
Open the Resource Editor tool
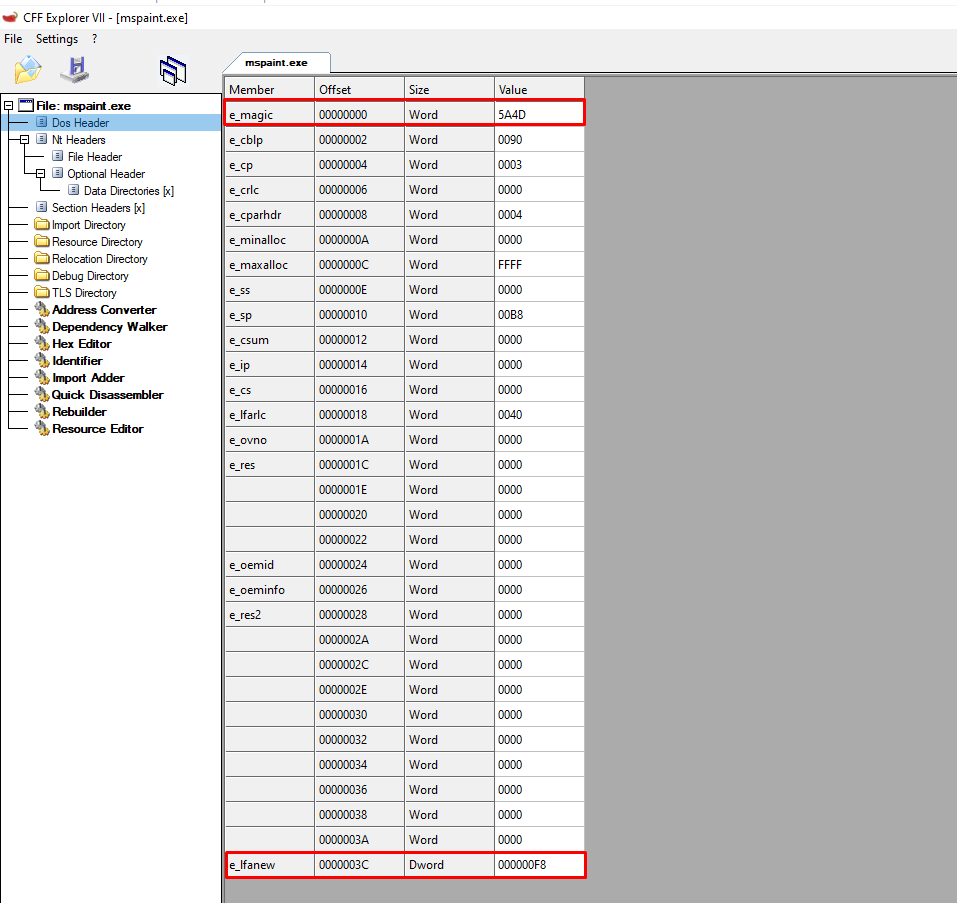pyautogui.click(x=98, y=430)
